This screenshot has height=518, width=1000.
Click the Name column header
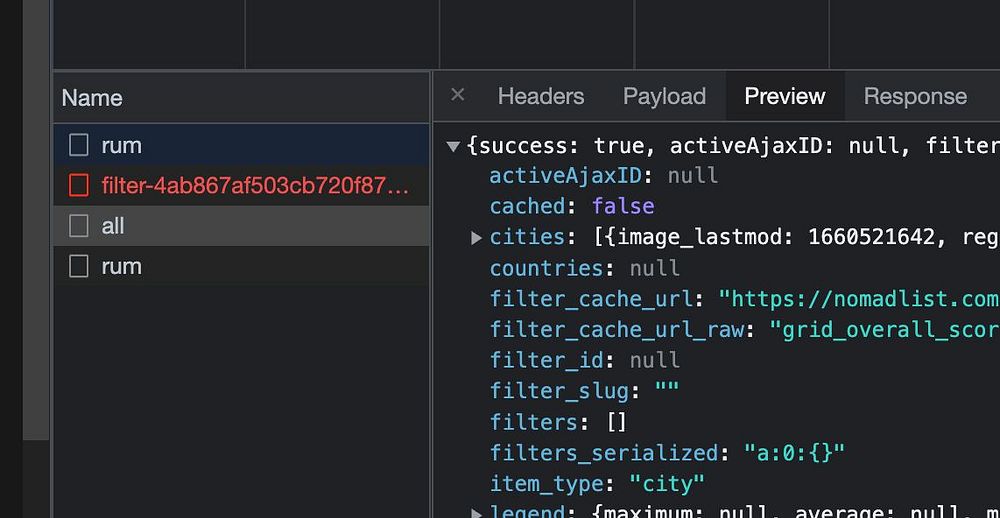point(241,98)
